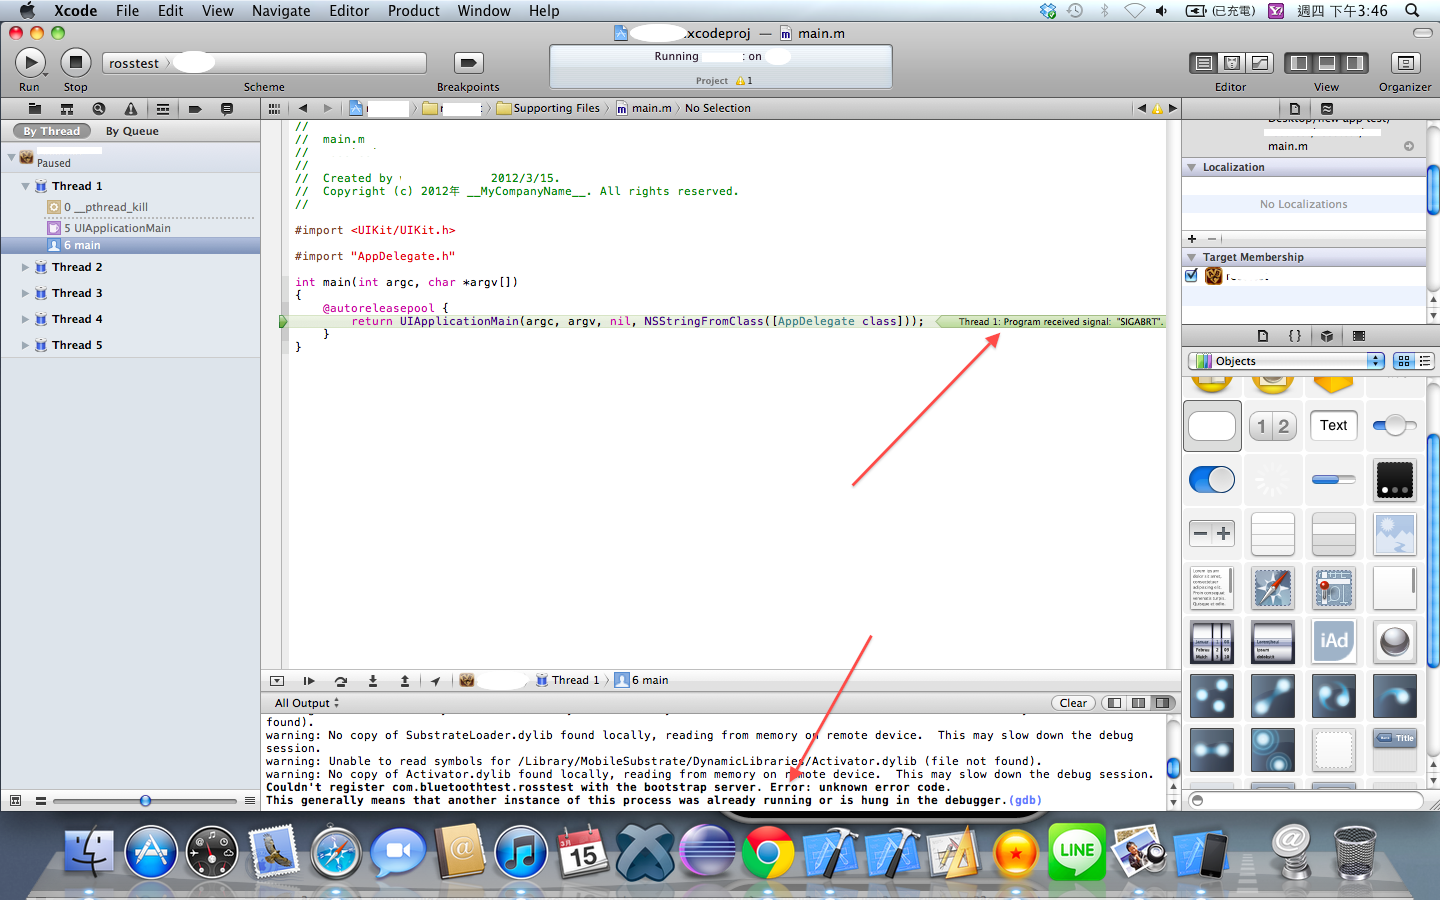
Task: Show the Standard editor
Action: 1204,63
